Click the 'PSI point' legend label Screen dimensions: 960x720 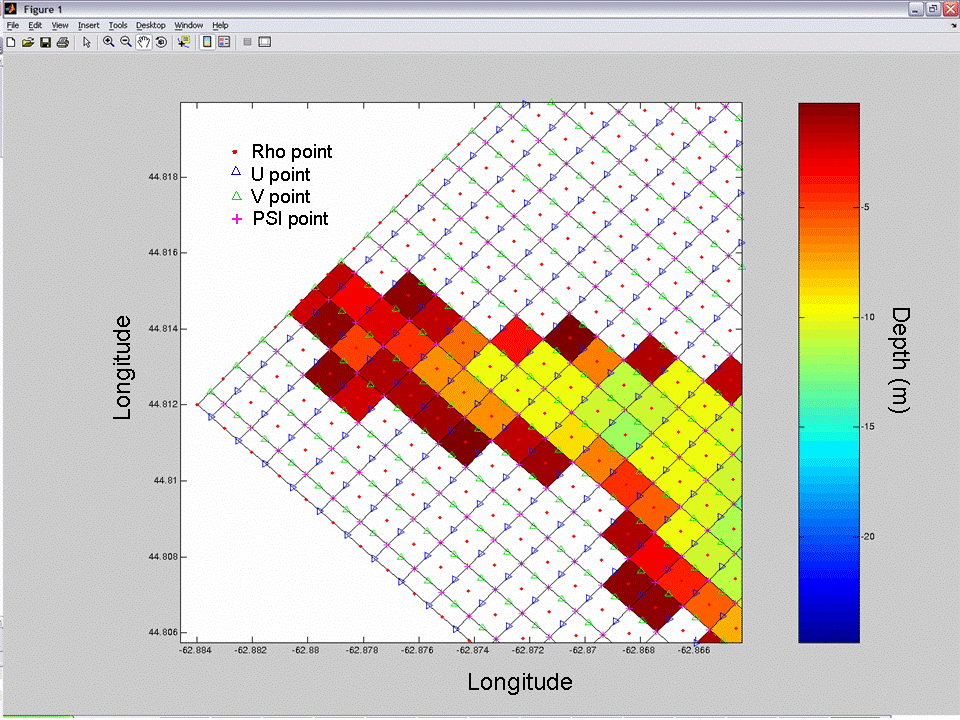pyautogui.click(x=290, y=219)
